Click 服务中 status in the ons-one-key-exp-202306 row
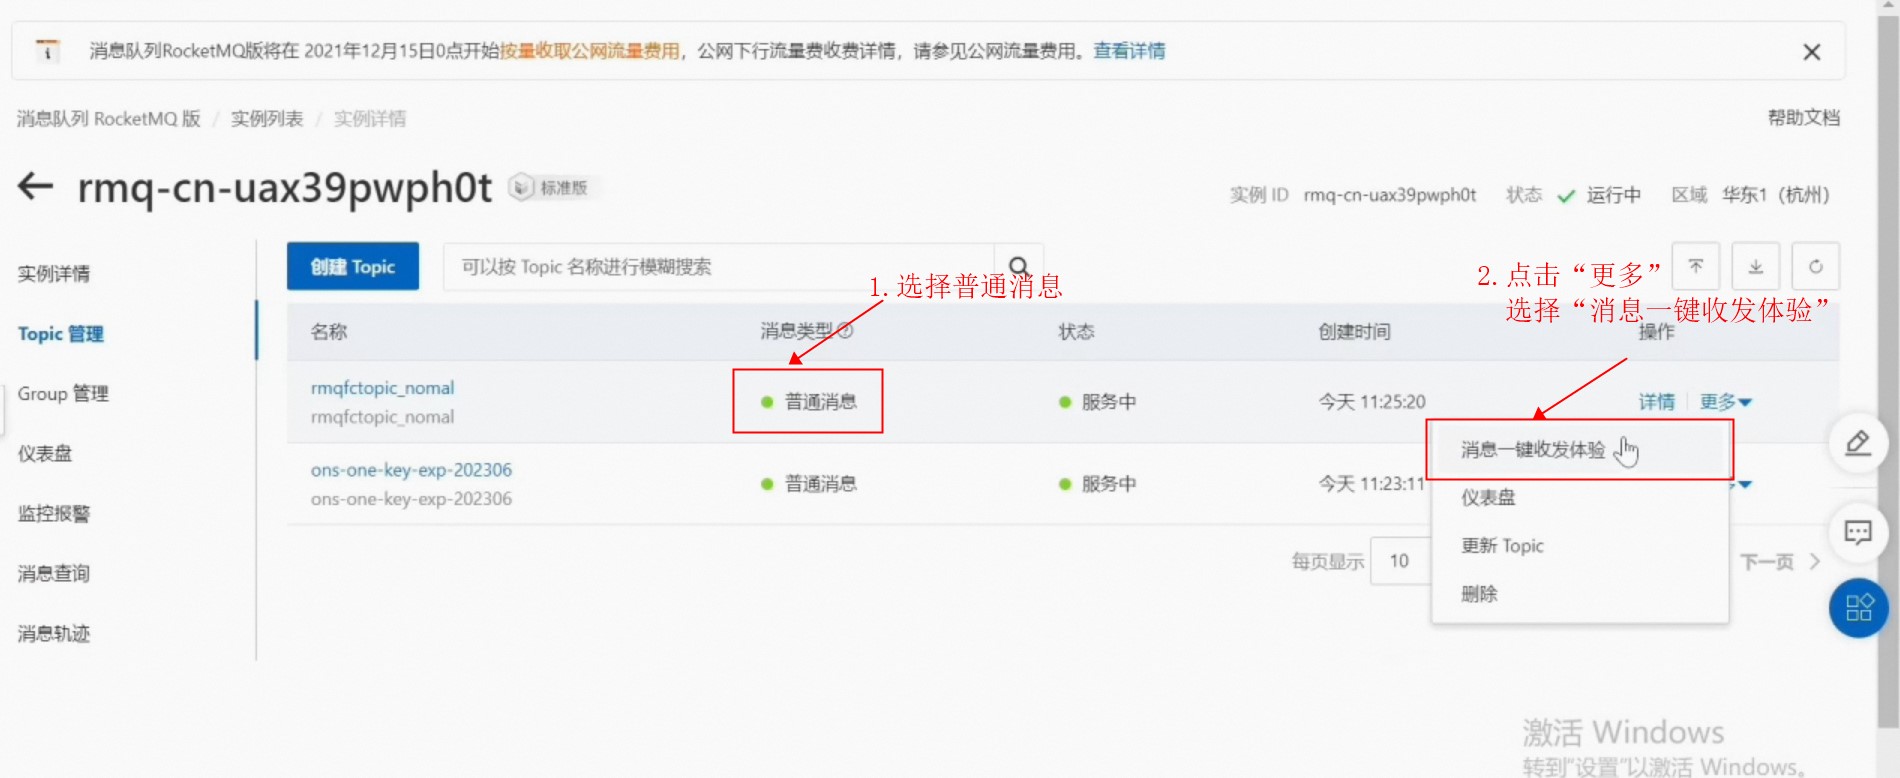Screen dimensions: 1900x778 pos(1109,483)
